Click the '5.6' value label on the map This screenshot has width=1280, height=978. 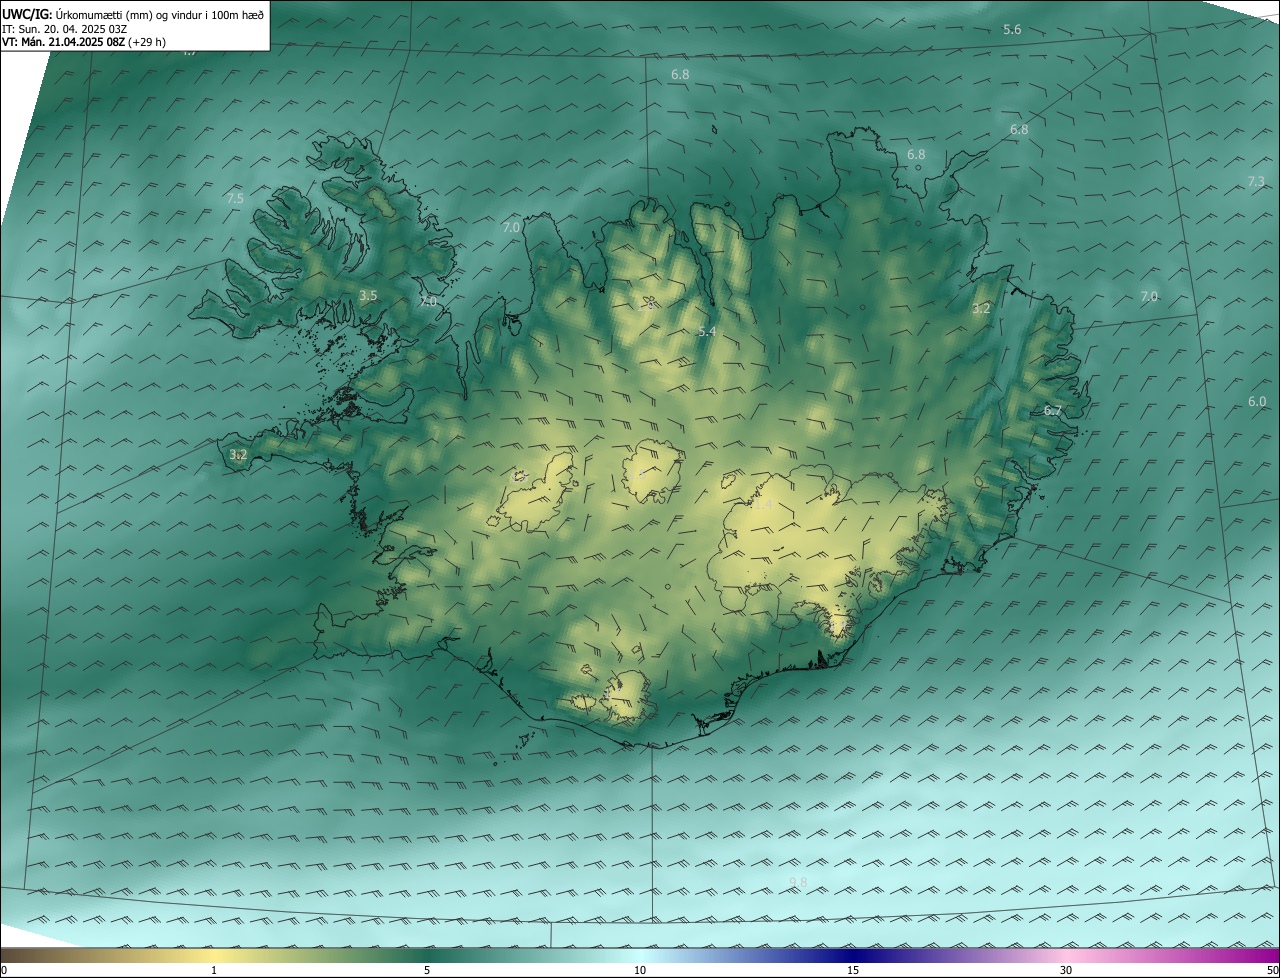pos(1012,30)
